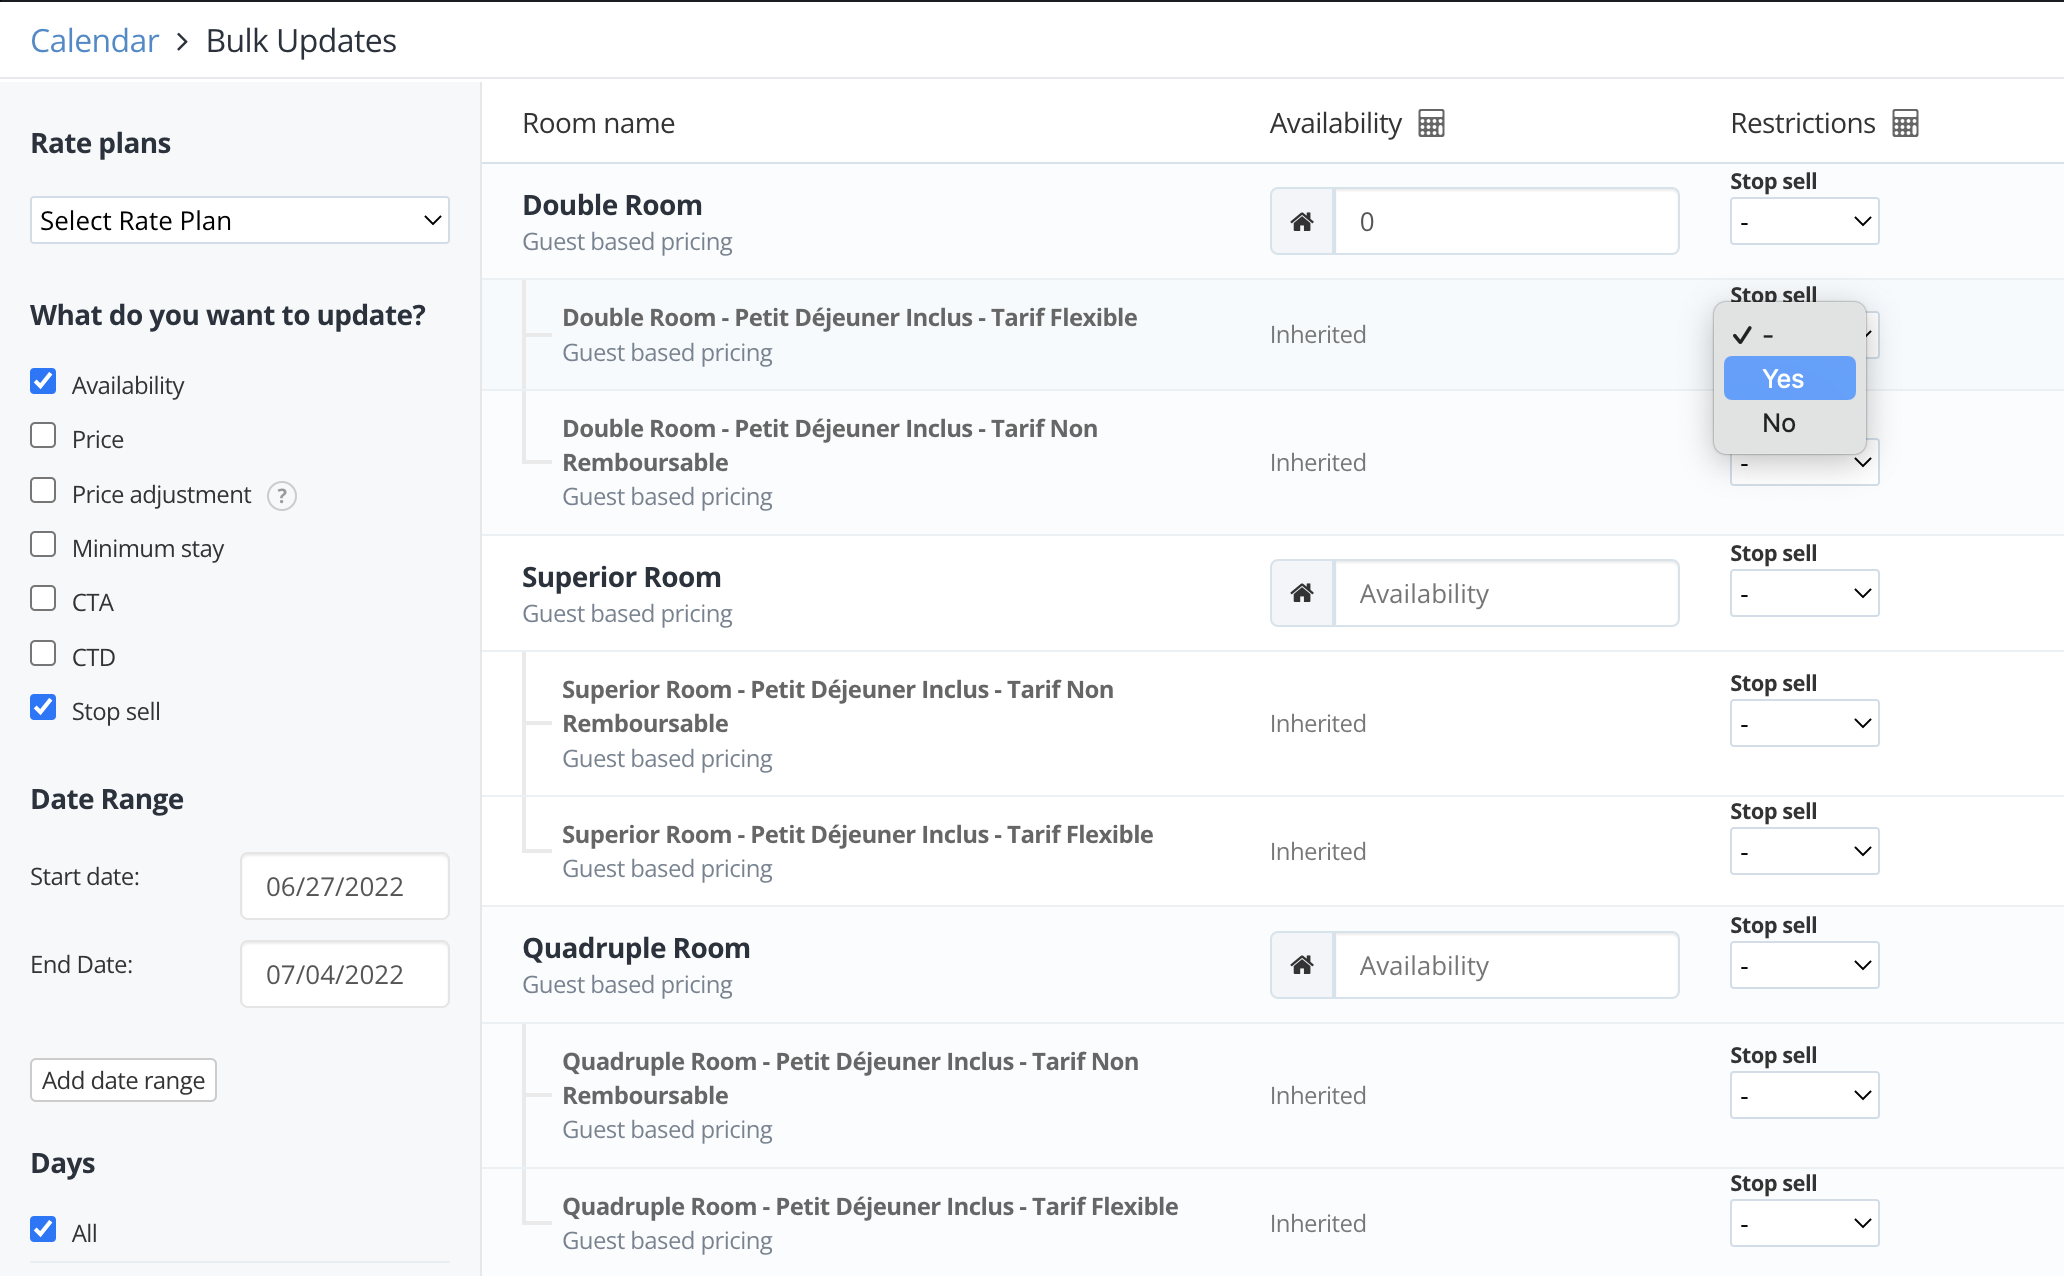Click the Add date range button

tap(123, 1081)
